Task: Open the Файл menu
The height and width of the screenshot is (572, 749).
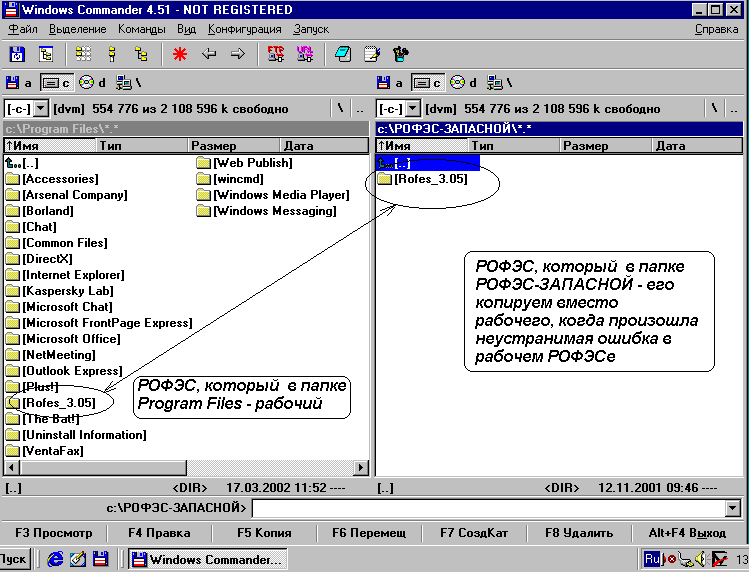Action: 23,29
